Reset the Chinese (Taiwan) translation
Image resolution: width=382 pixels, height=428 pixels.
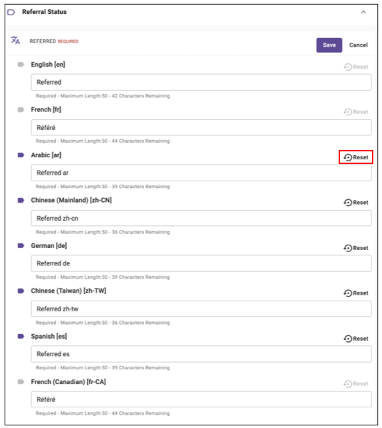coord(356,293)
